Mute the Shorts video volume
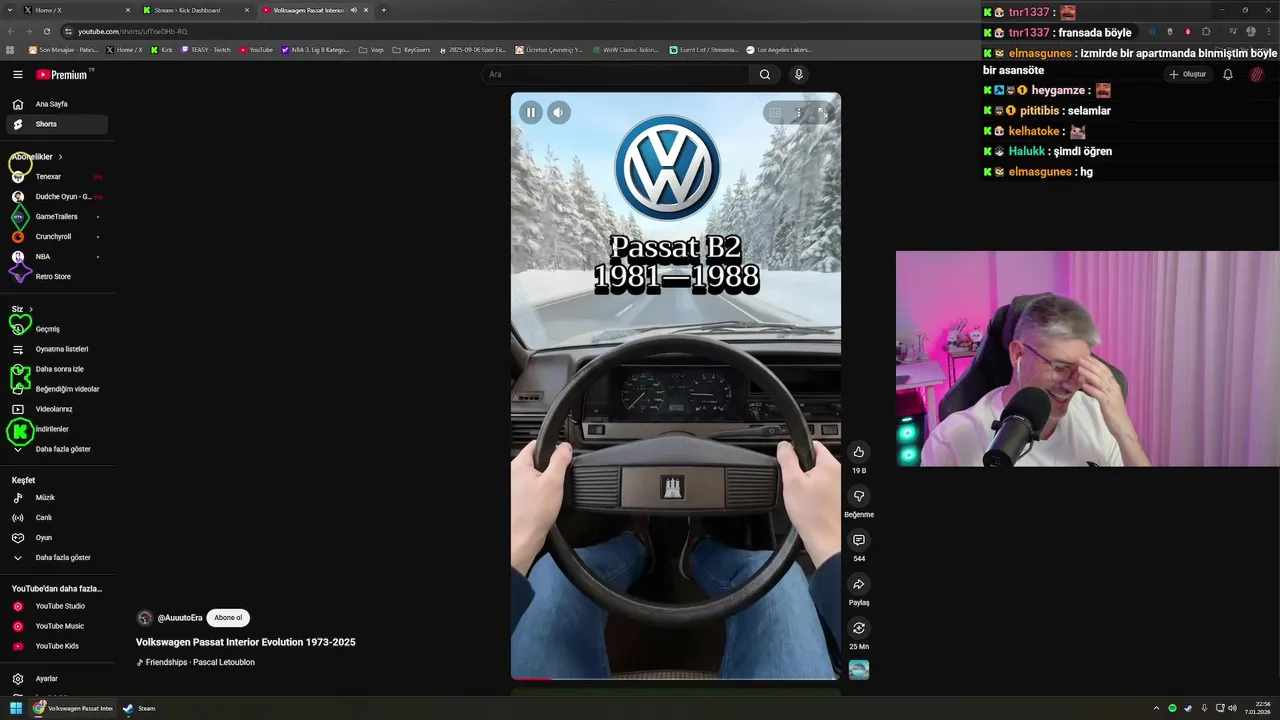Image resolution: width=1280 pixels, height=720 pixels. coord(559,113)
